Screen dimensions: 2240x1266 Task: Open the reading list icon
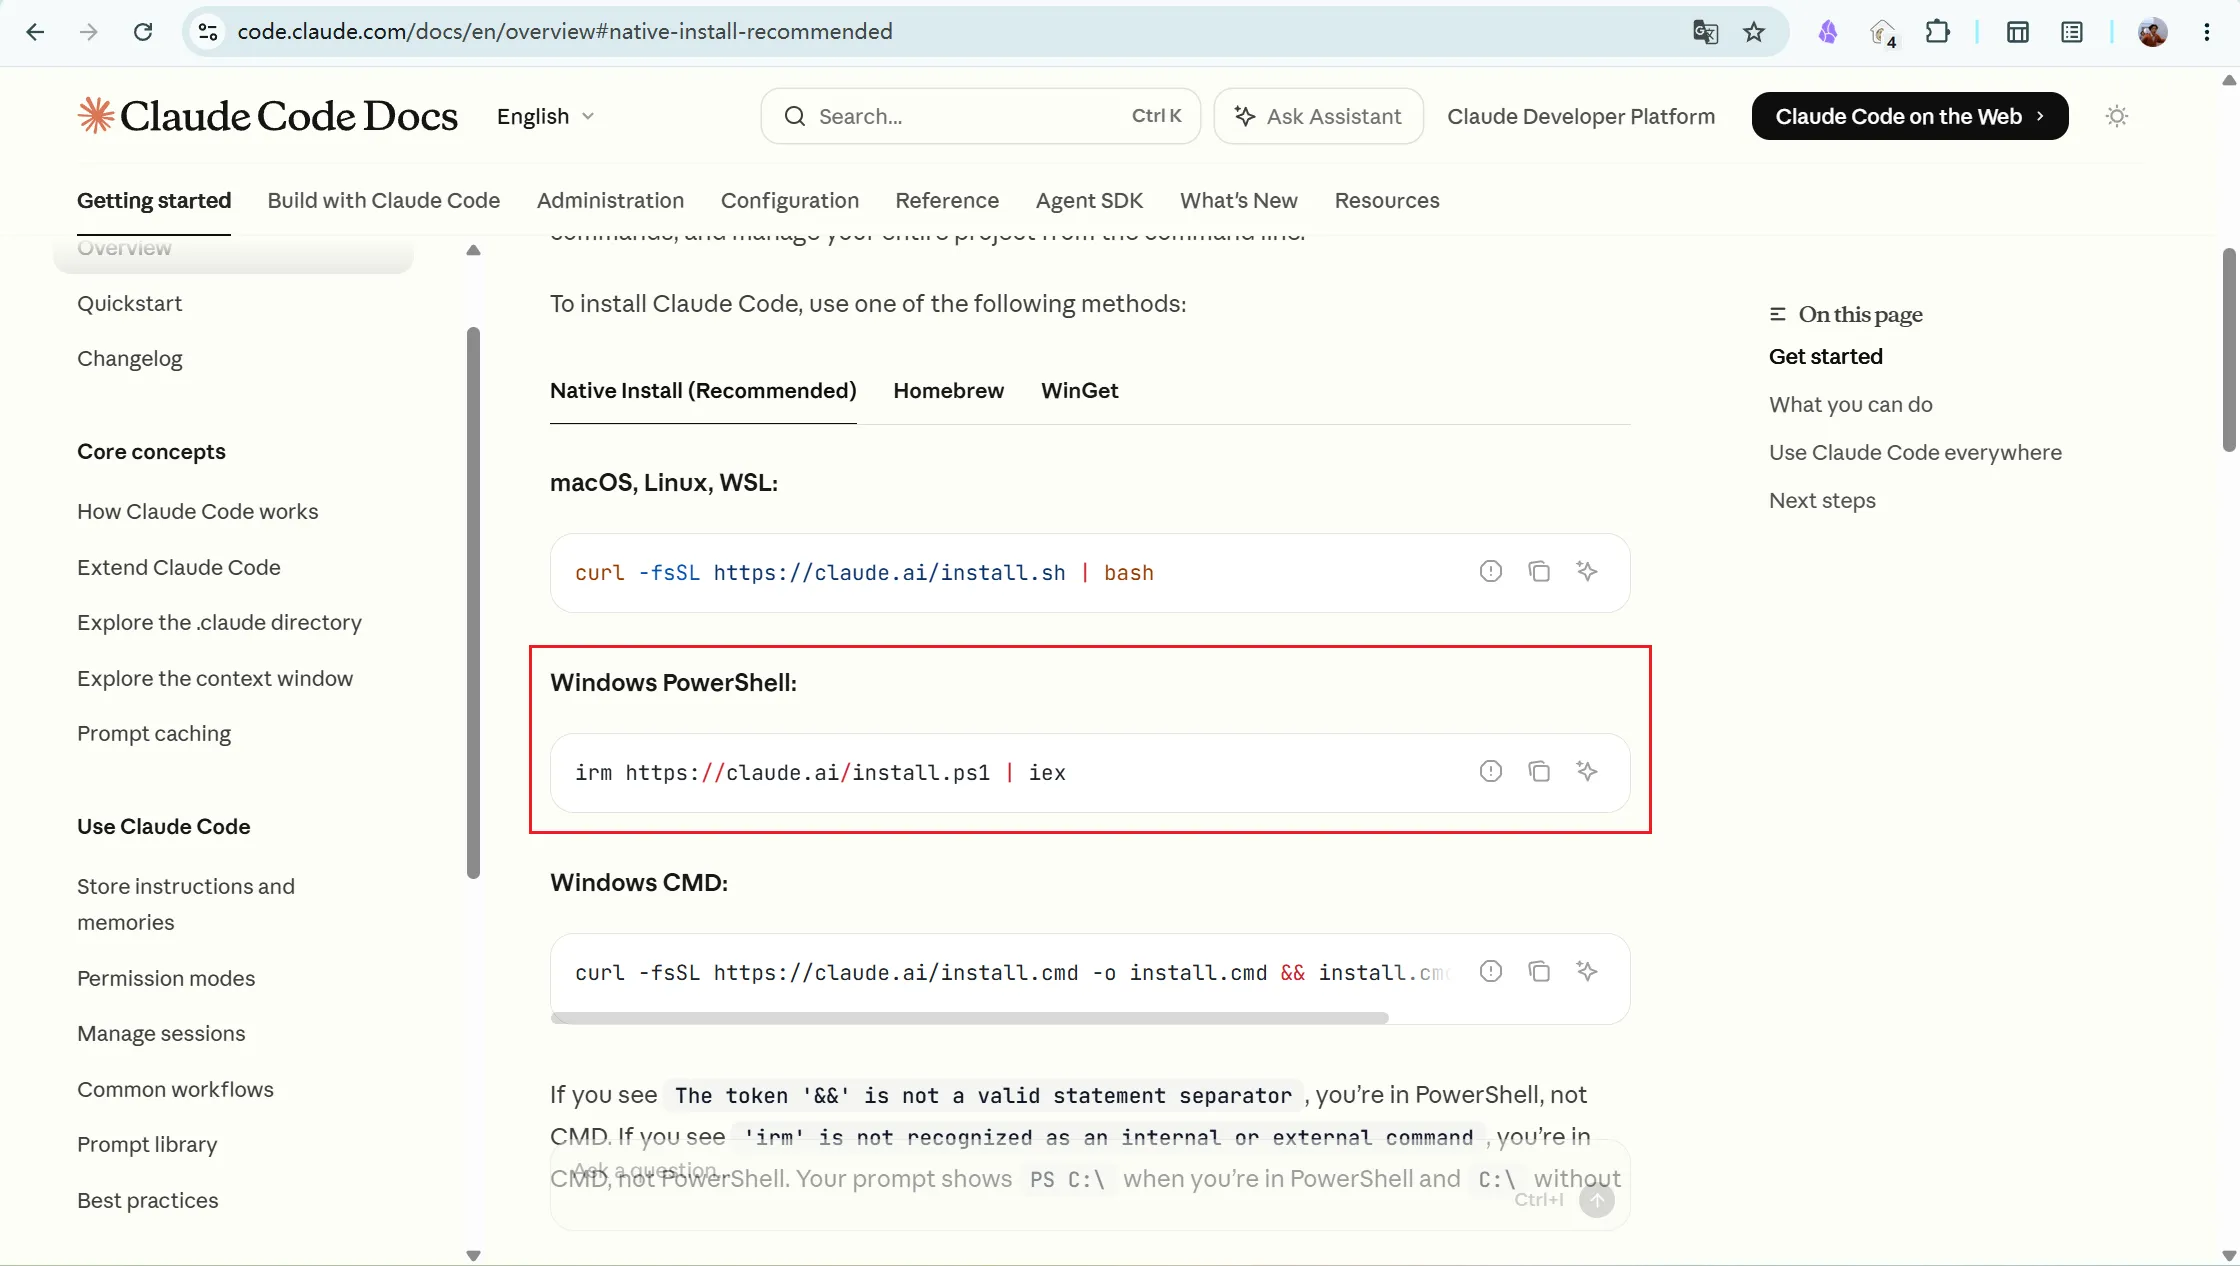click(2072, 32)
